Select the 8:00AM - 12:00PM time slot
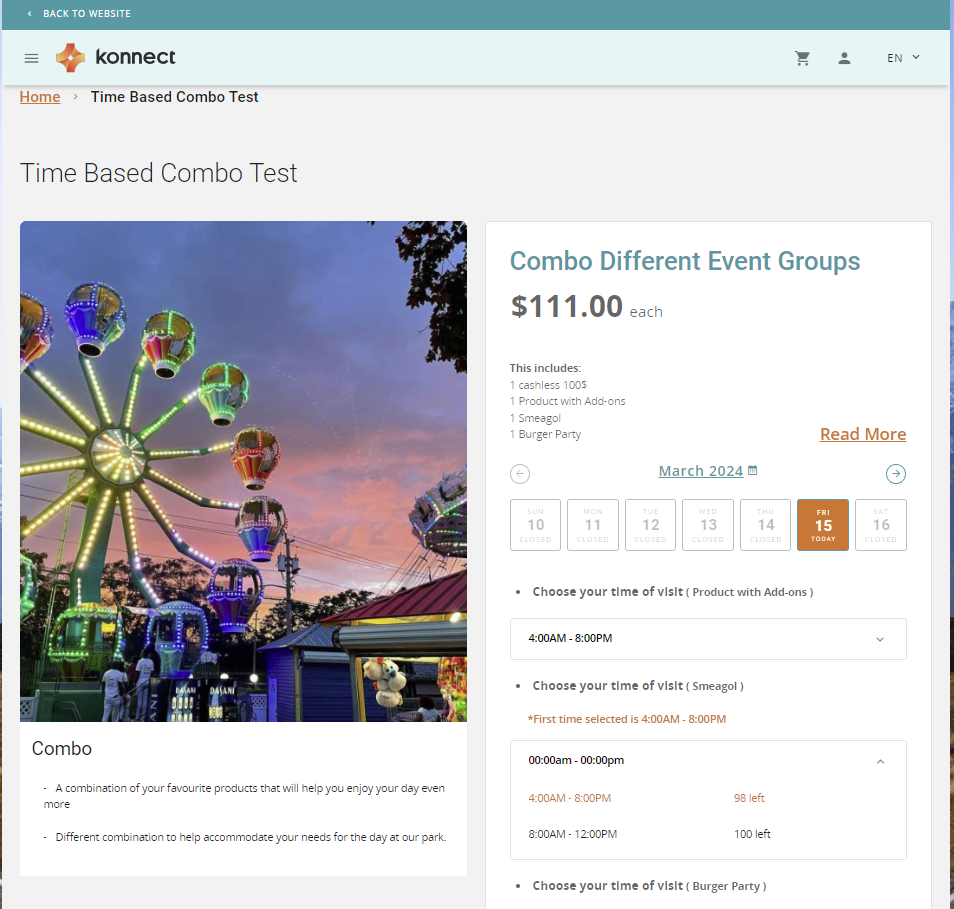 [x=573, y=834]
